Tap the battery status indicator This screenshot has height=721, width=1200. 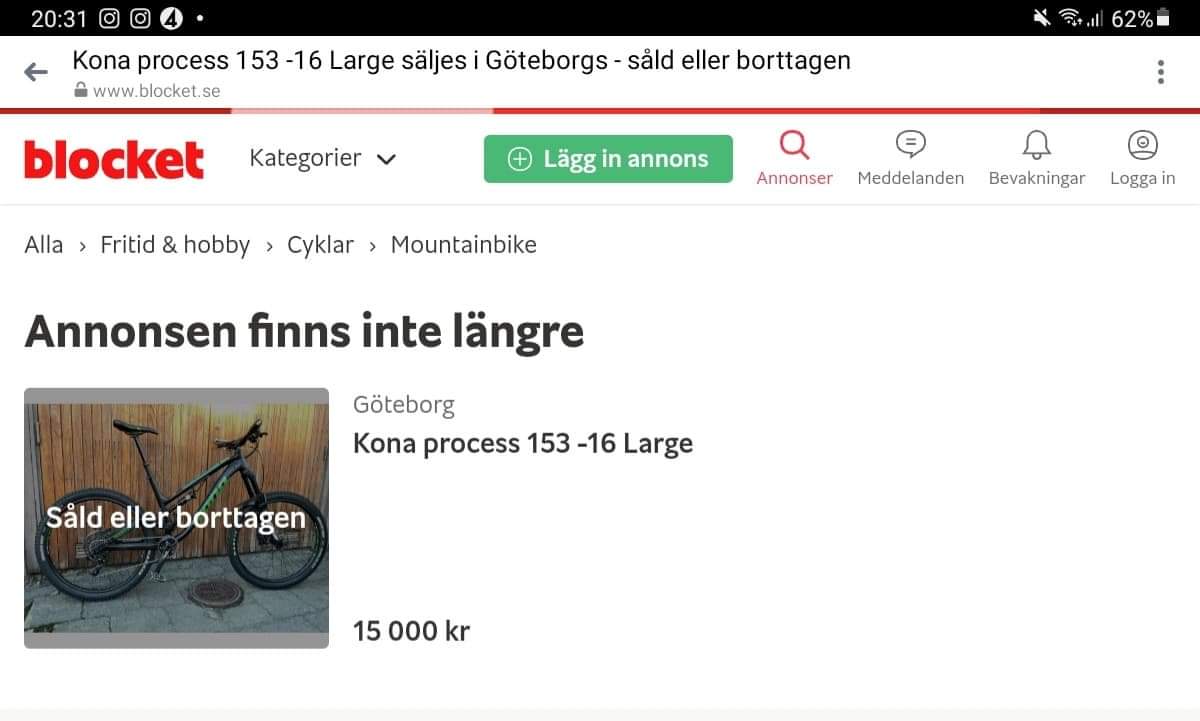[1163, 18]
